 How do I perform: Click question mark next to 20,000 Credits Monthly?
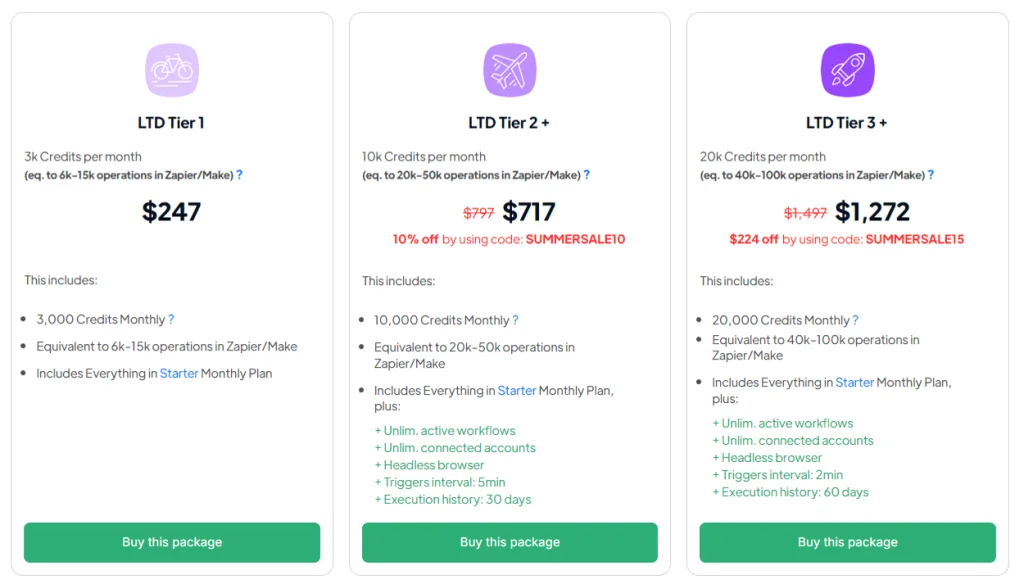856,321
